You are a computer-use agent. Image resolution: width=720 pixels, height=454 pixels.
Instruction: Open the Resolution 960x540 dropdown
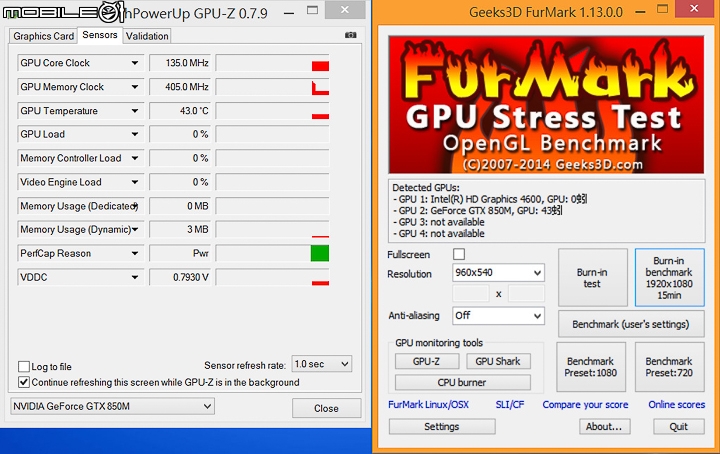coord(498,273)
